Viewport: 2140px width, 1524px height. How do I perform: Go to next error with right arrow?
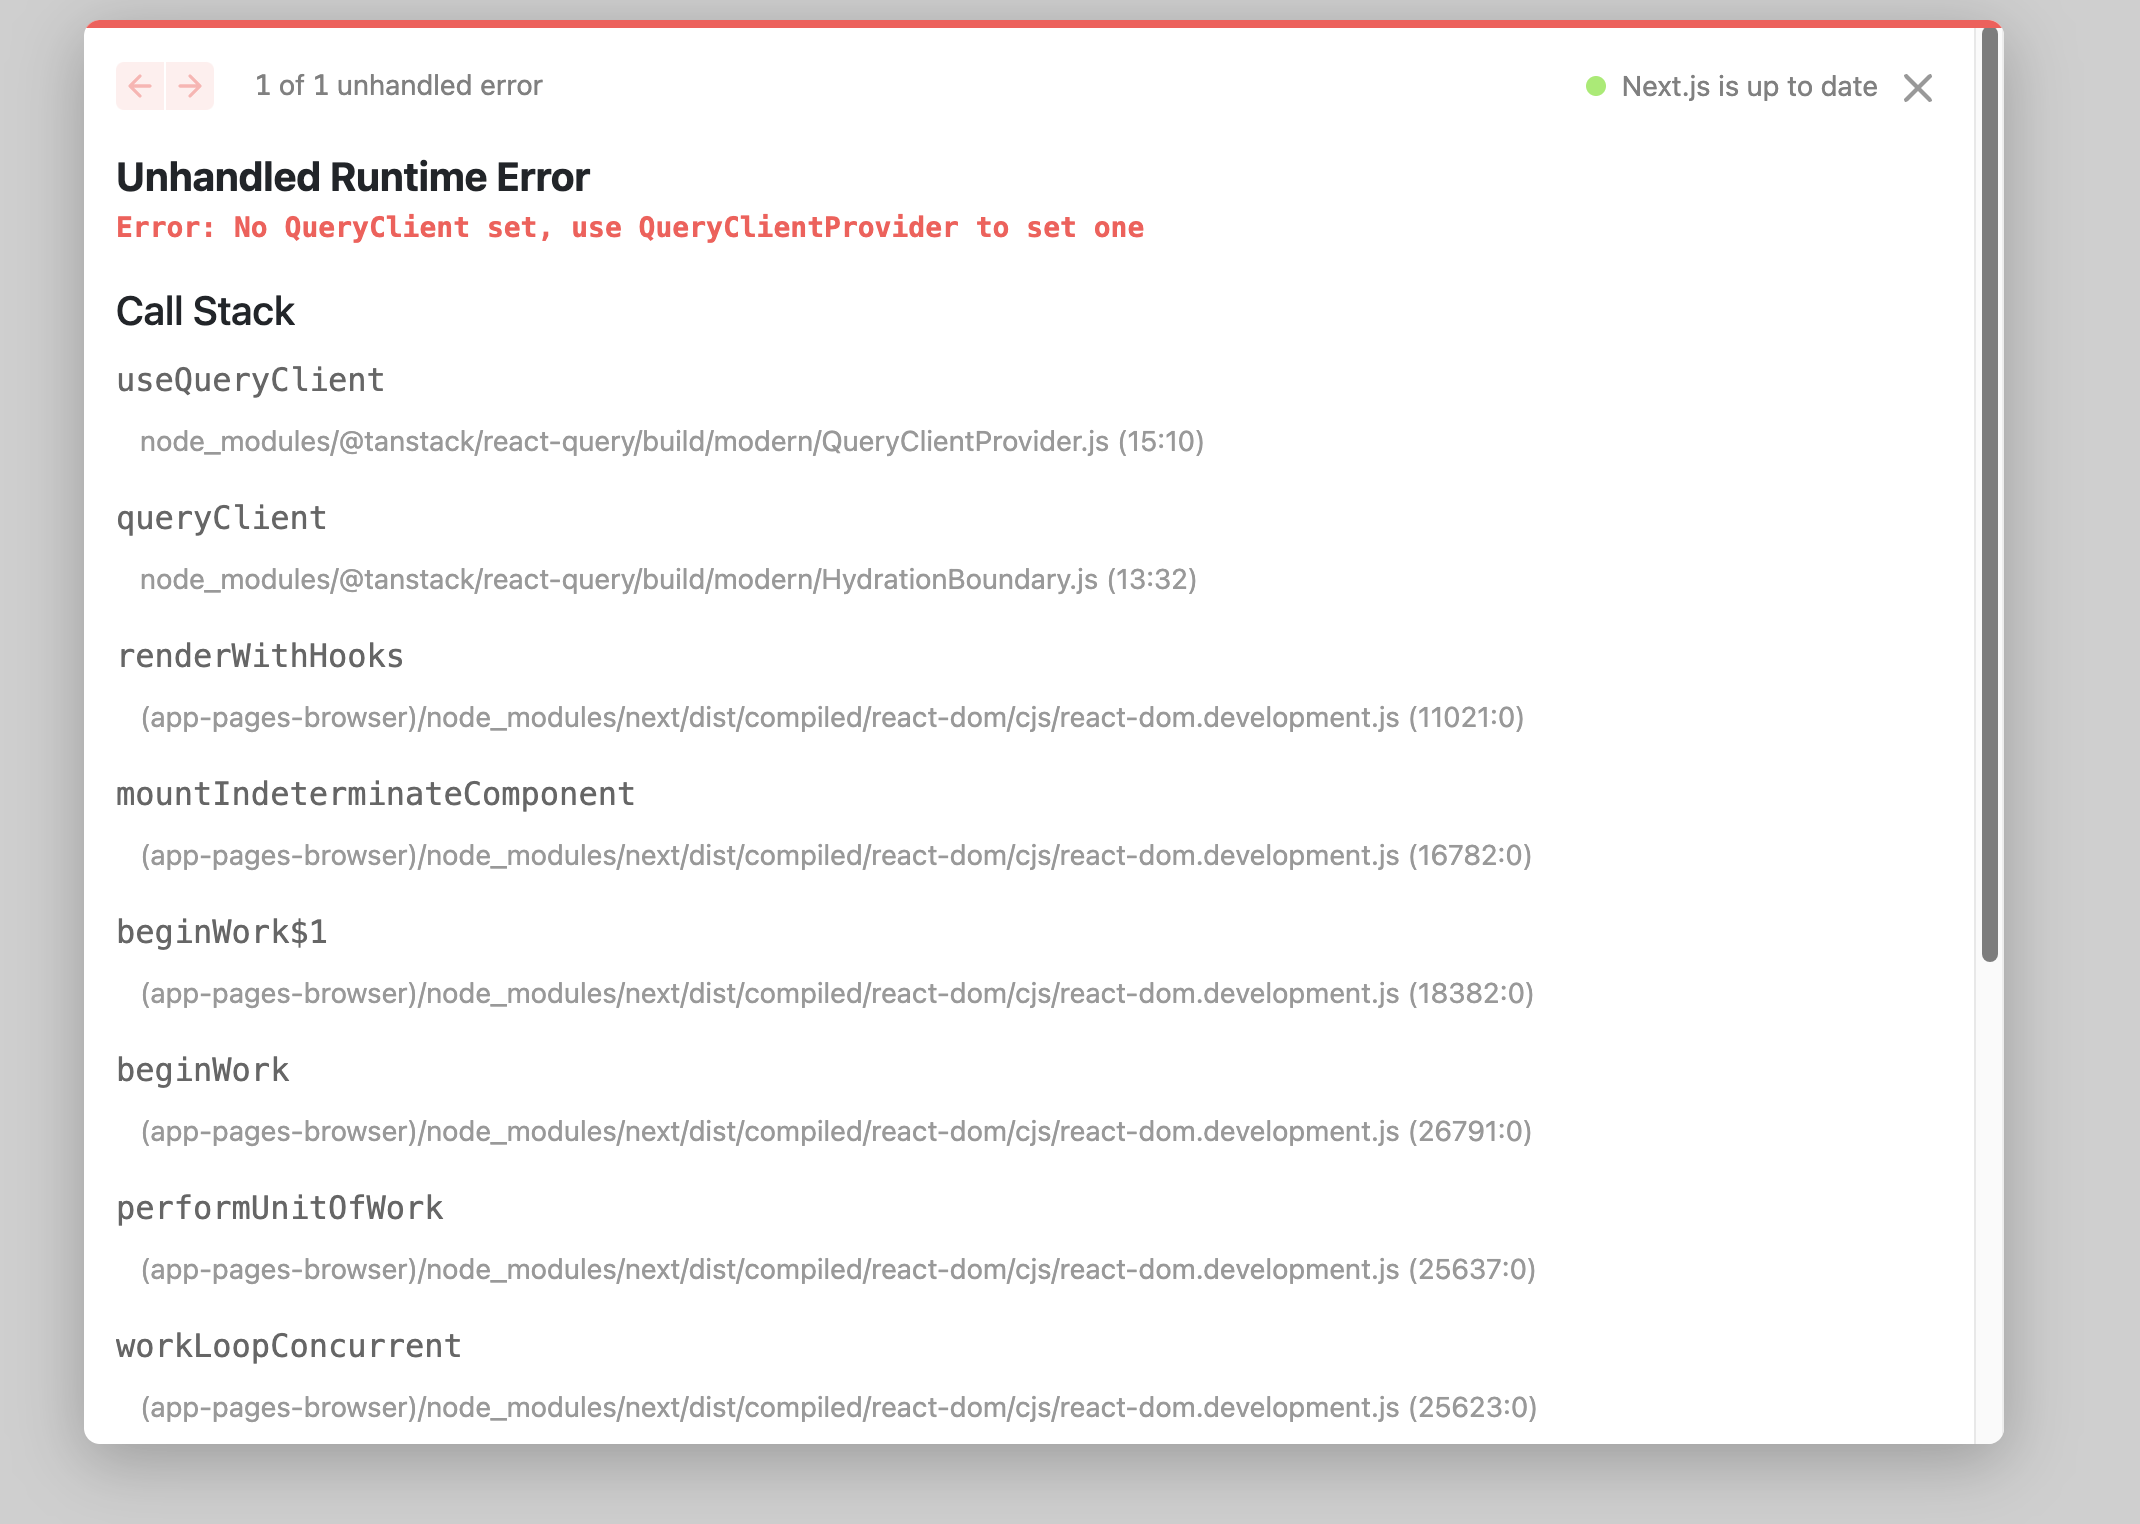[x=190, y=86]
